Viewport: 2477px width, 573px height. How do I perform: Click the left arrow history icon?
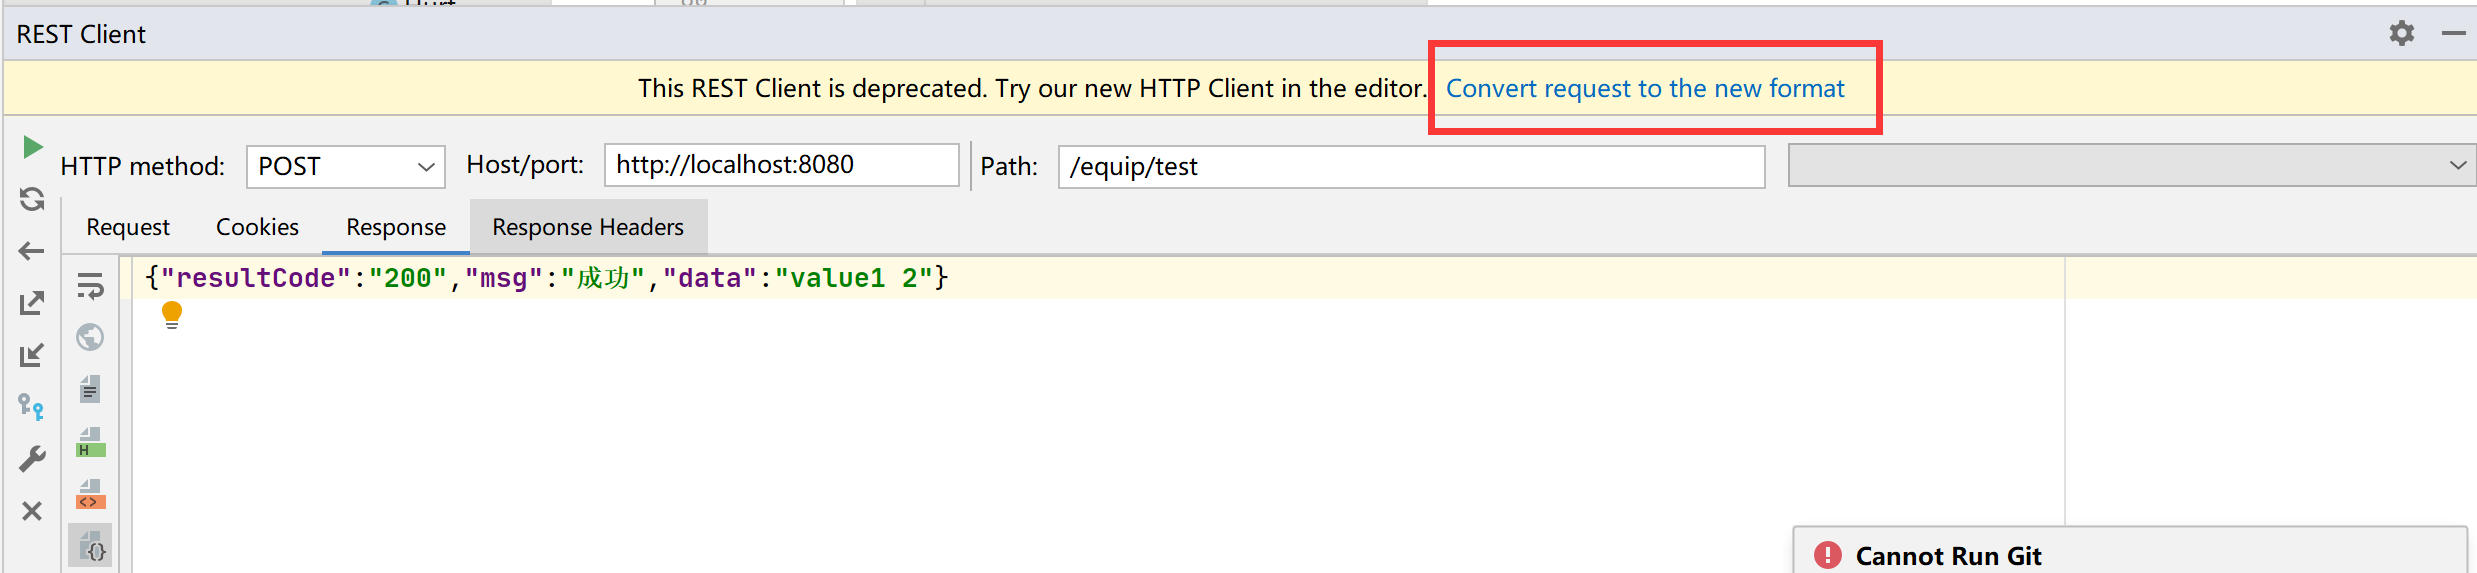32,251
